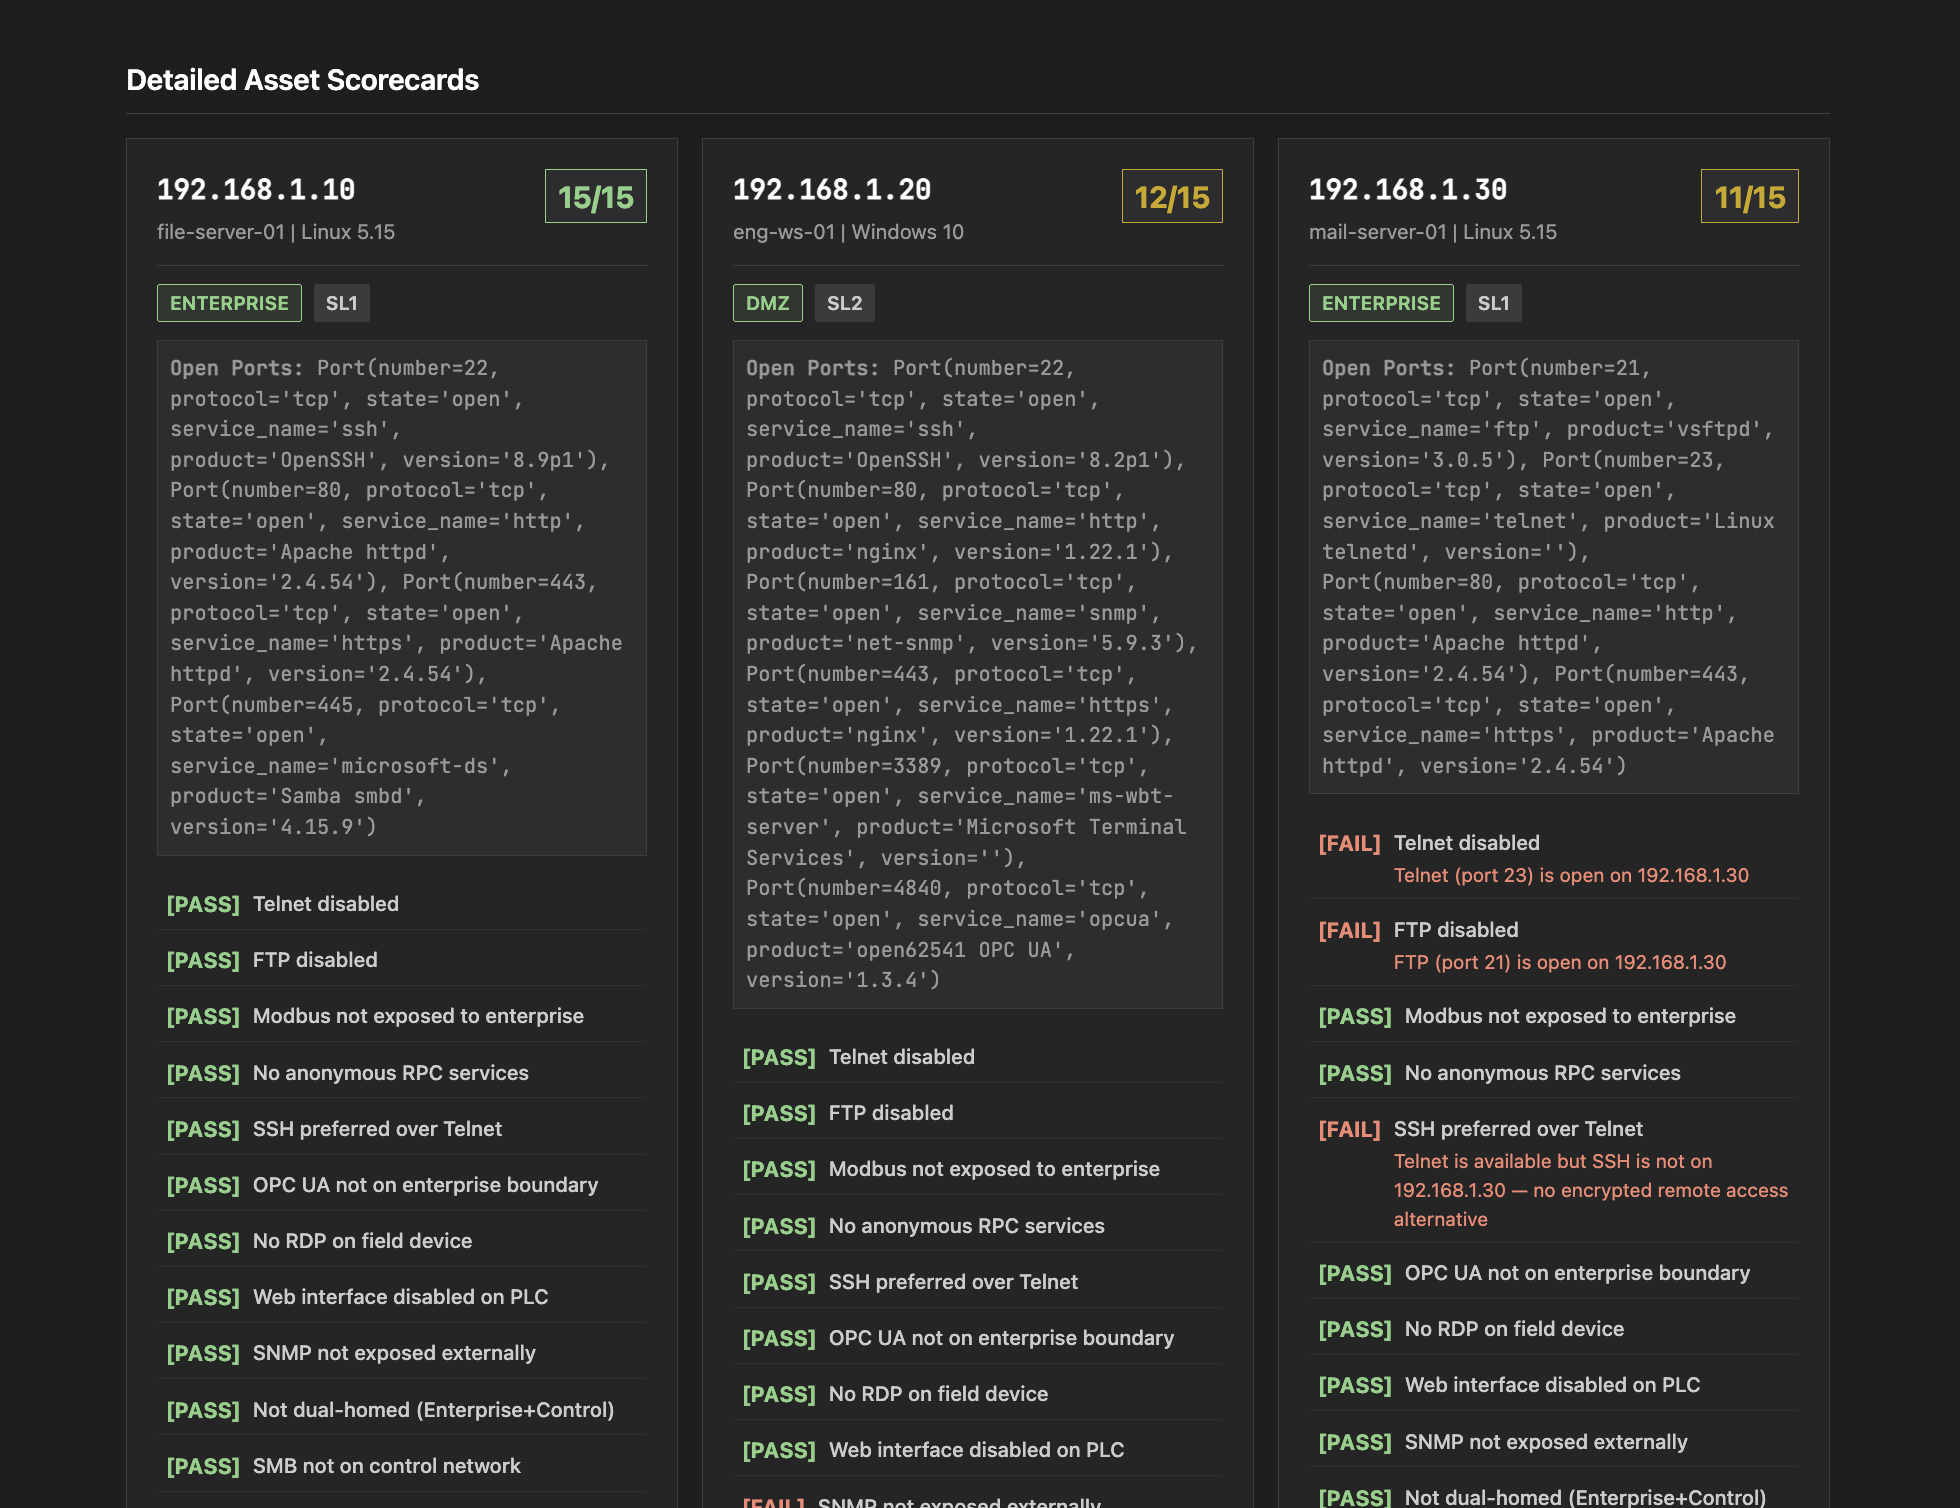Click mail-server-01 | Linux 5.15 subtitle

pyautogui.click(x=1433, y=232)
